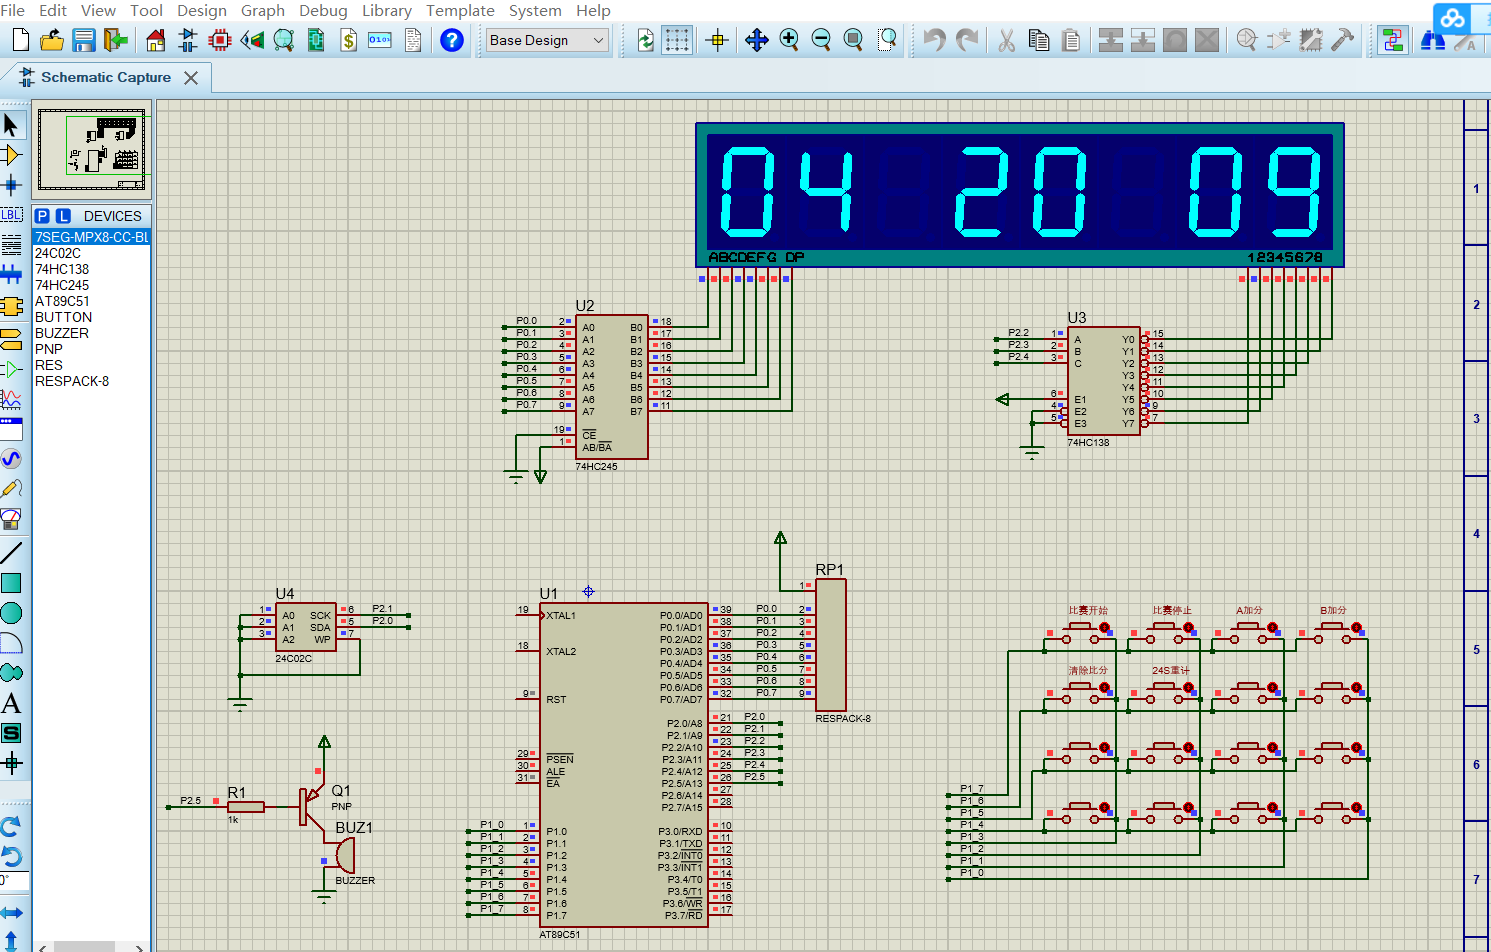
Task: Select the 2D Graphics Text tool
Action: coord(11,703)
